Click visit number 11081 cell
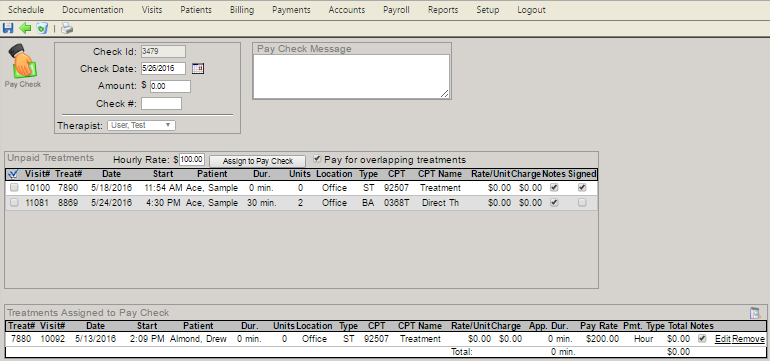The image size is (770, 361). coord(37,202)
